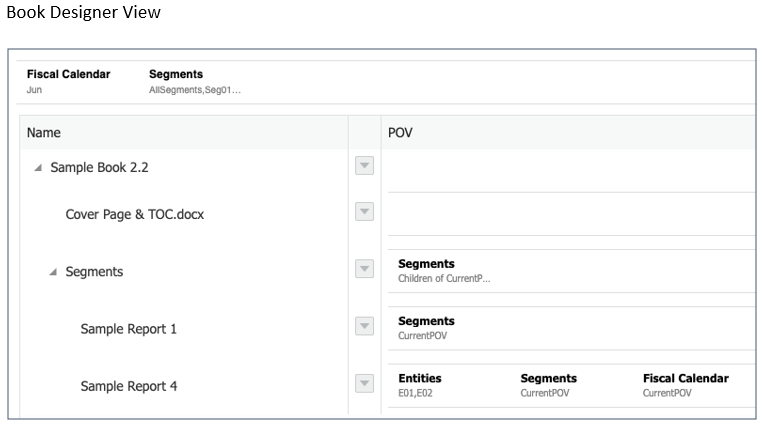This screenshot has height=425, width=762.
Task: Select Sample Report 4 in the tree
Action: 128,386
